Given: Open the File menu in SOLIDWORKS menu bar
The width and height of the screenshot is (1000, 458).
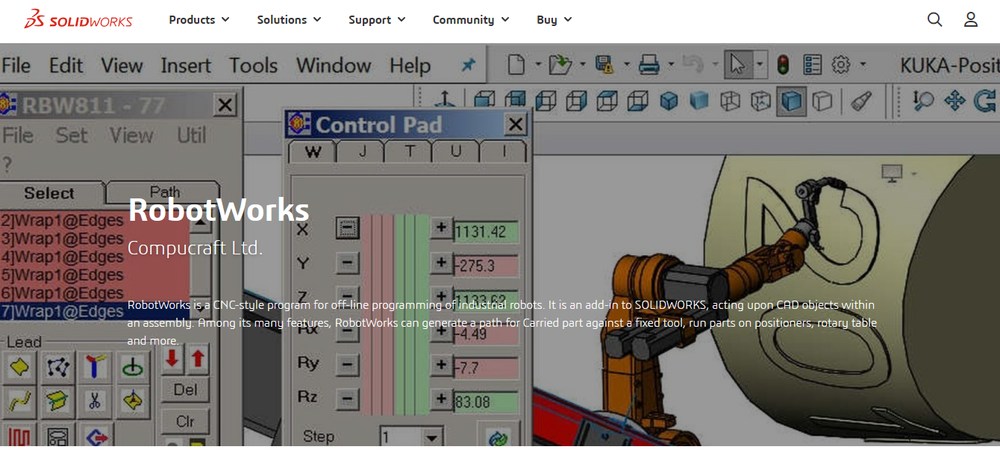Looking at the screenshot, I should pos(16,65).
